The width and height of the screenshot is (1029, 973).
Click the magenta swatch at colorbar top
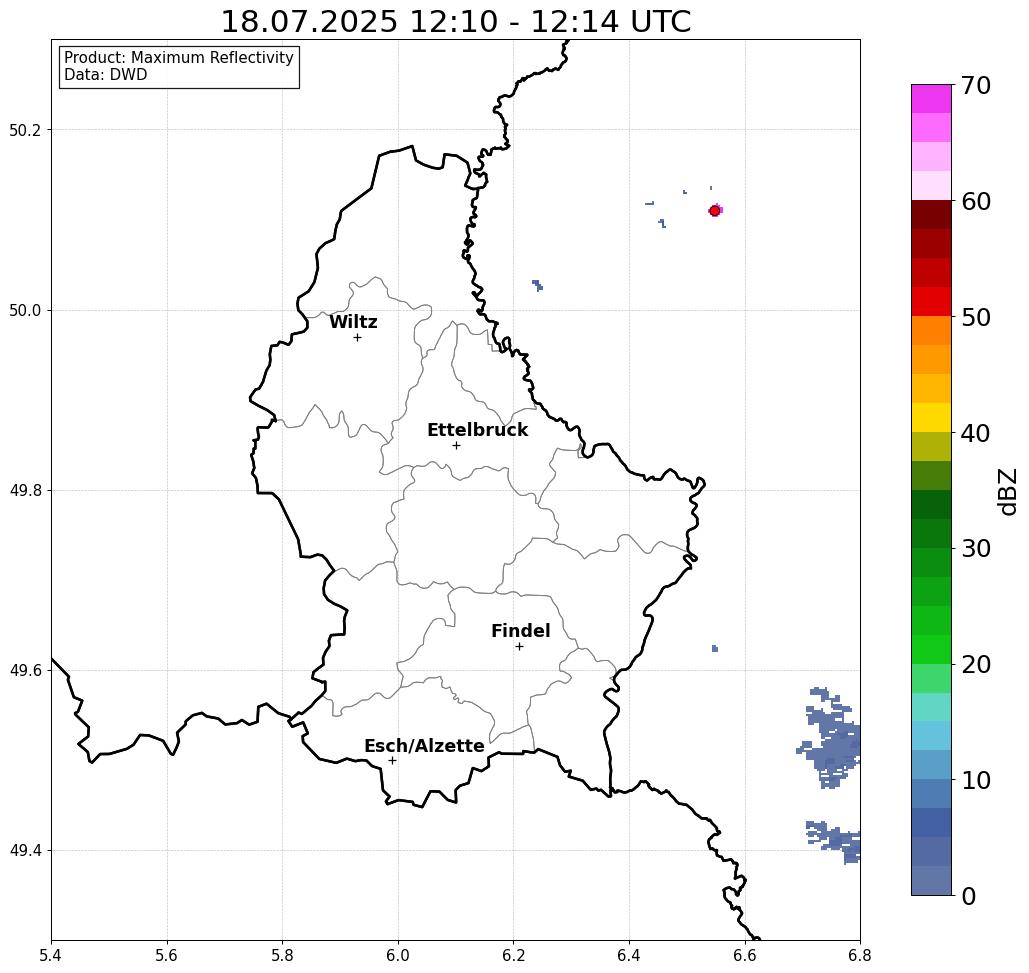coord(931,99)
